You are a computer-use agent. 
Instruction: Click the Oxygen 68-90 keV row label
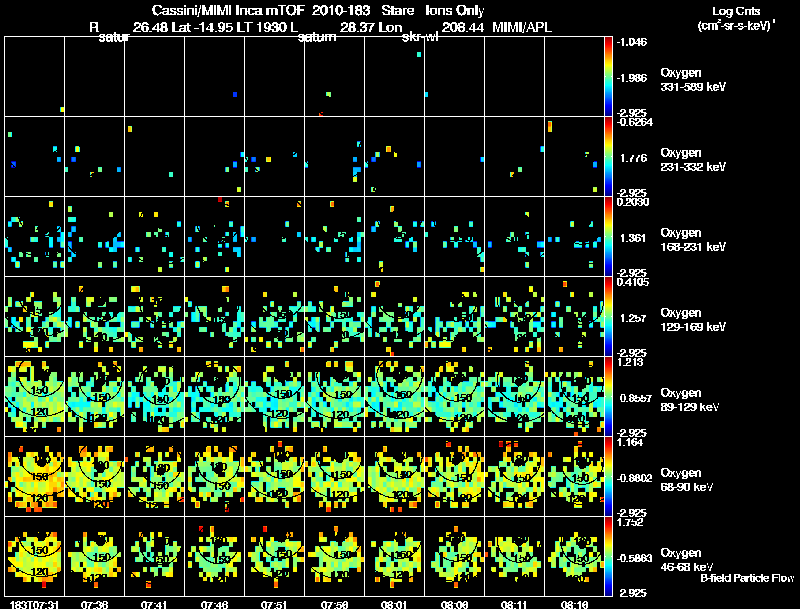click(687, 480)
